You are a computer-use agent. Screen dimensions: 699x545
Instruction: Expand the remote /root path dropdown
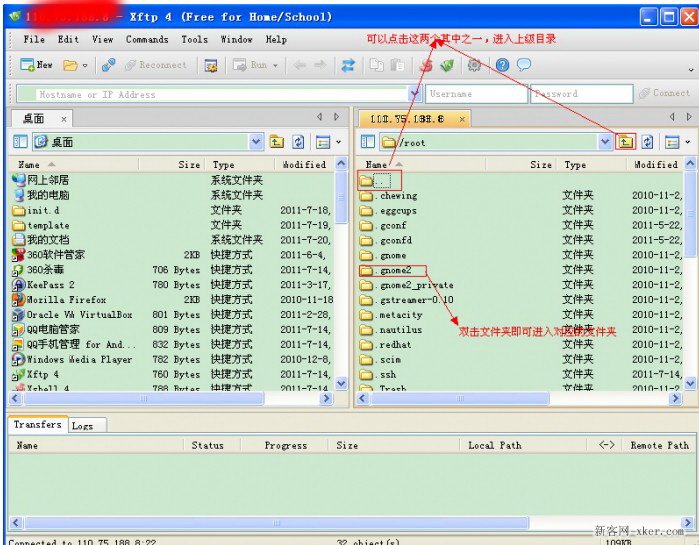pos(605,142)
